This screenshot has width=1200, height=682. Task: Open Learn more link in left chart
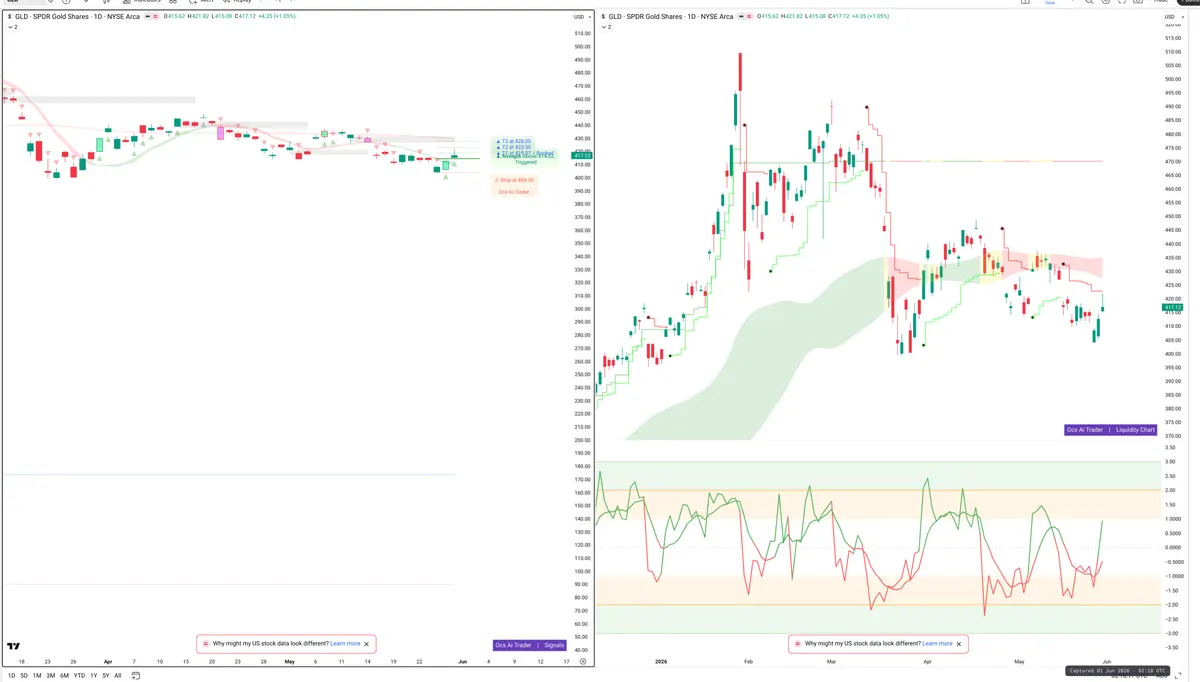tap(345, 644)
